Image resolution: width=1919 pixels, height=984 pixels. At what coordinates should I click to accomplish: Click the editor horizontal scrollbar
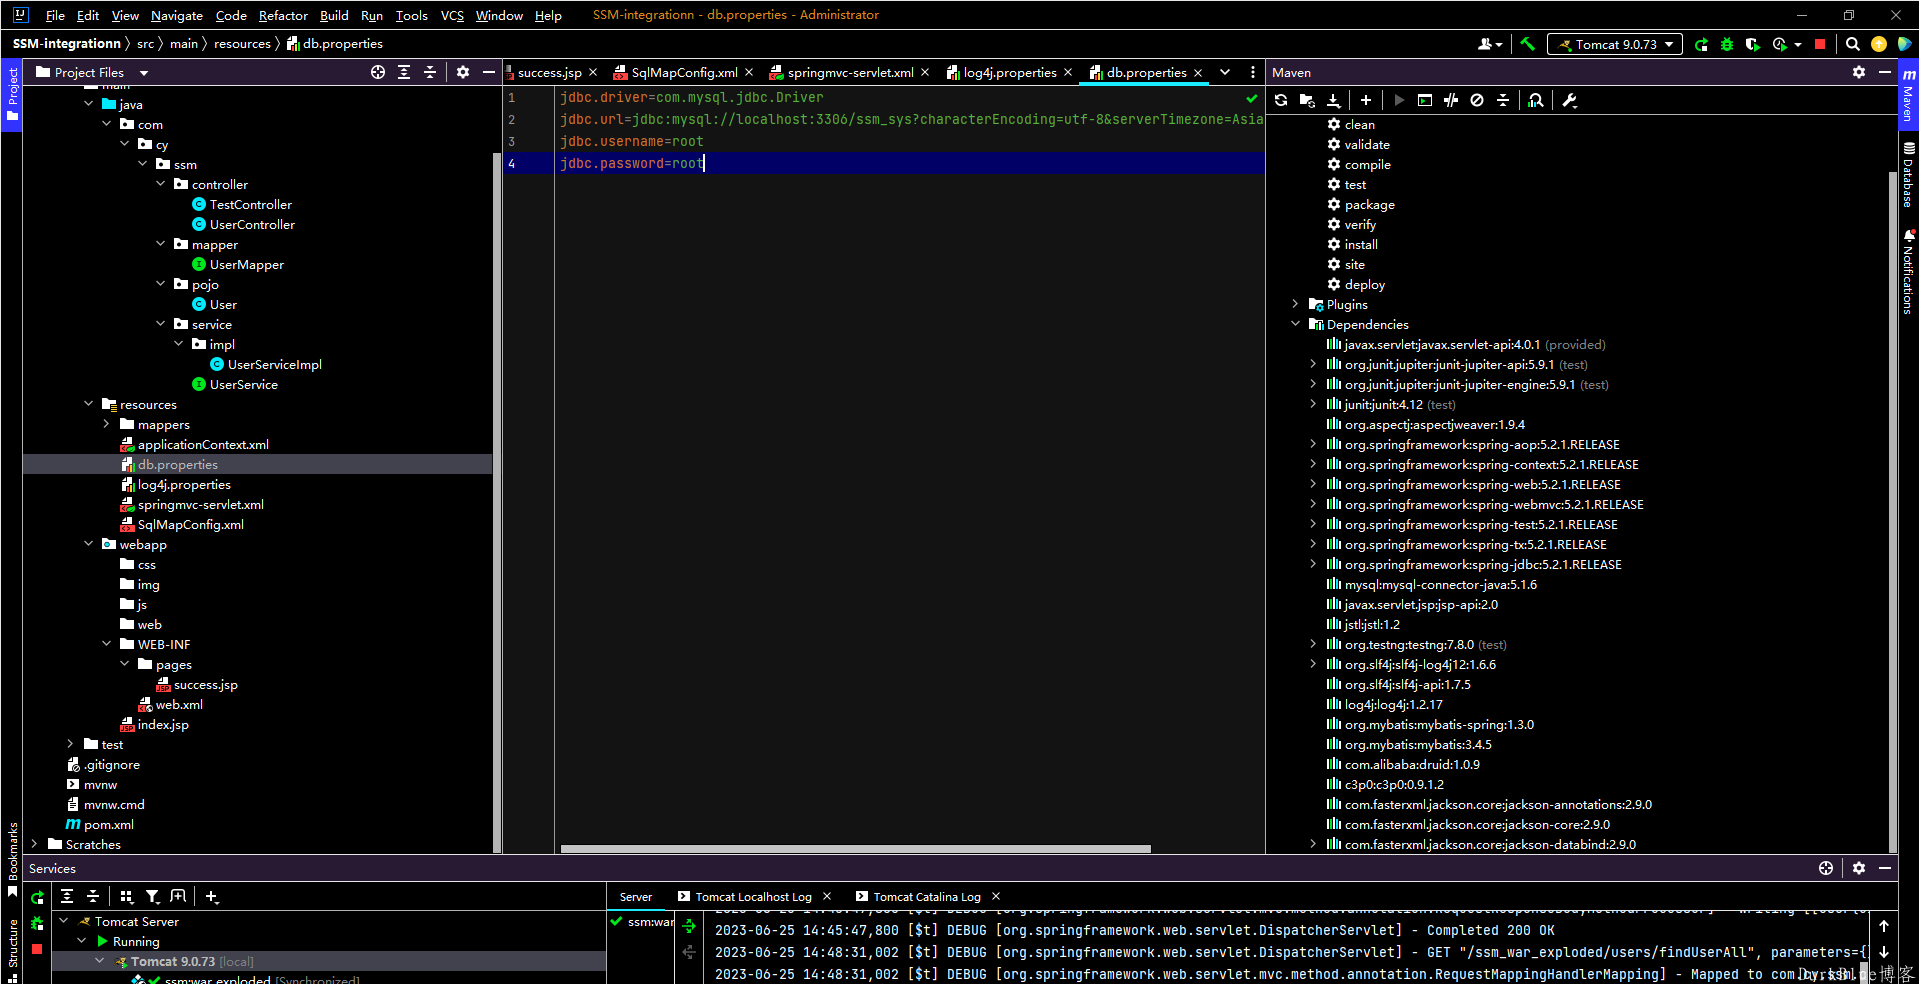[855, 849]
